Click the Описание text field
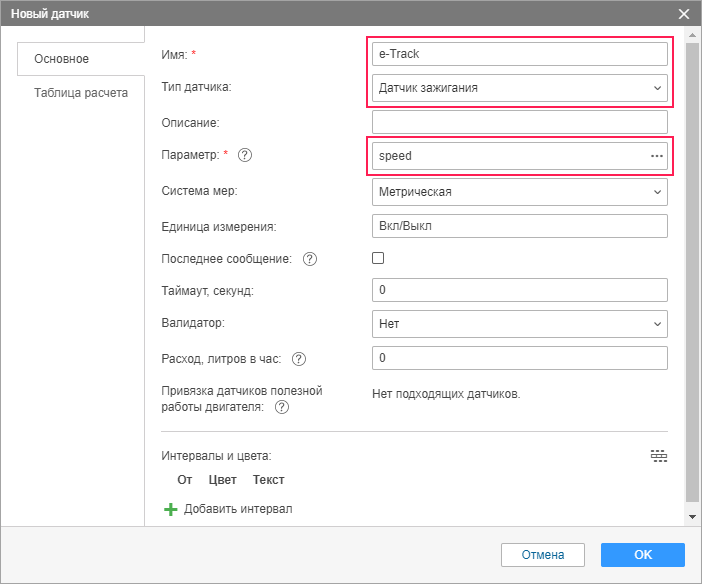Image resolution: width=702 pixels, height=584 pixels. [x=519, y=122]
